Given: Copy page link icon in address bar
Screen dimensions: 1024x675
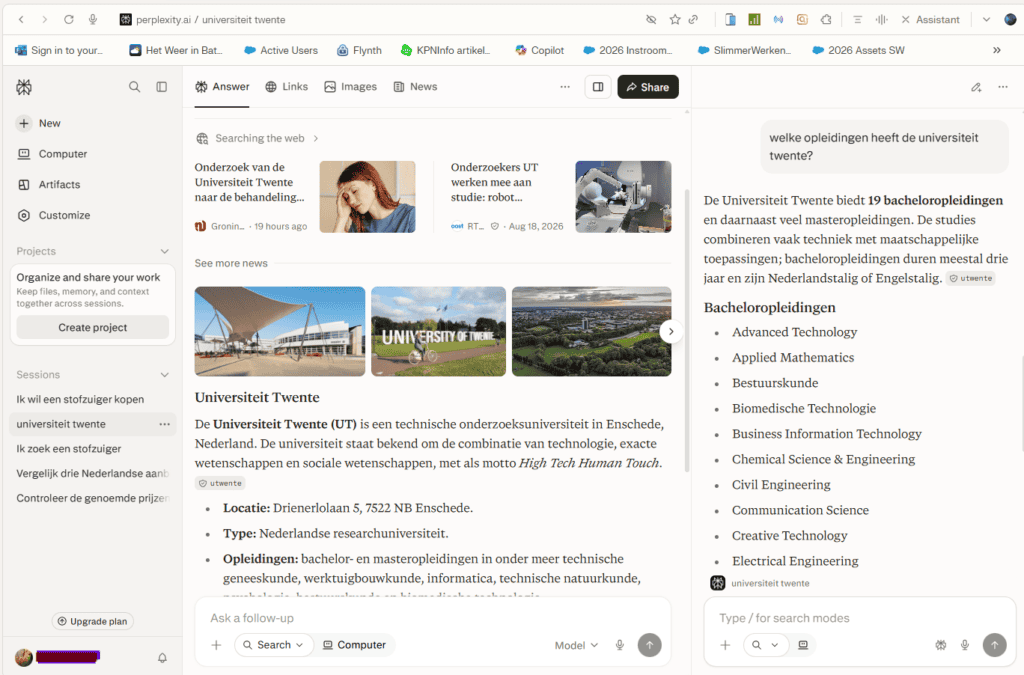Looking at the screenshot, I should [x=694, y=20].
